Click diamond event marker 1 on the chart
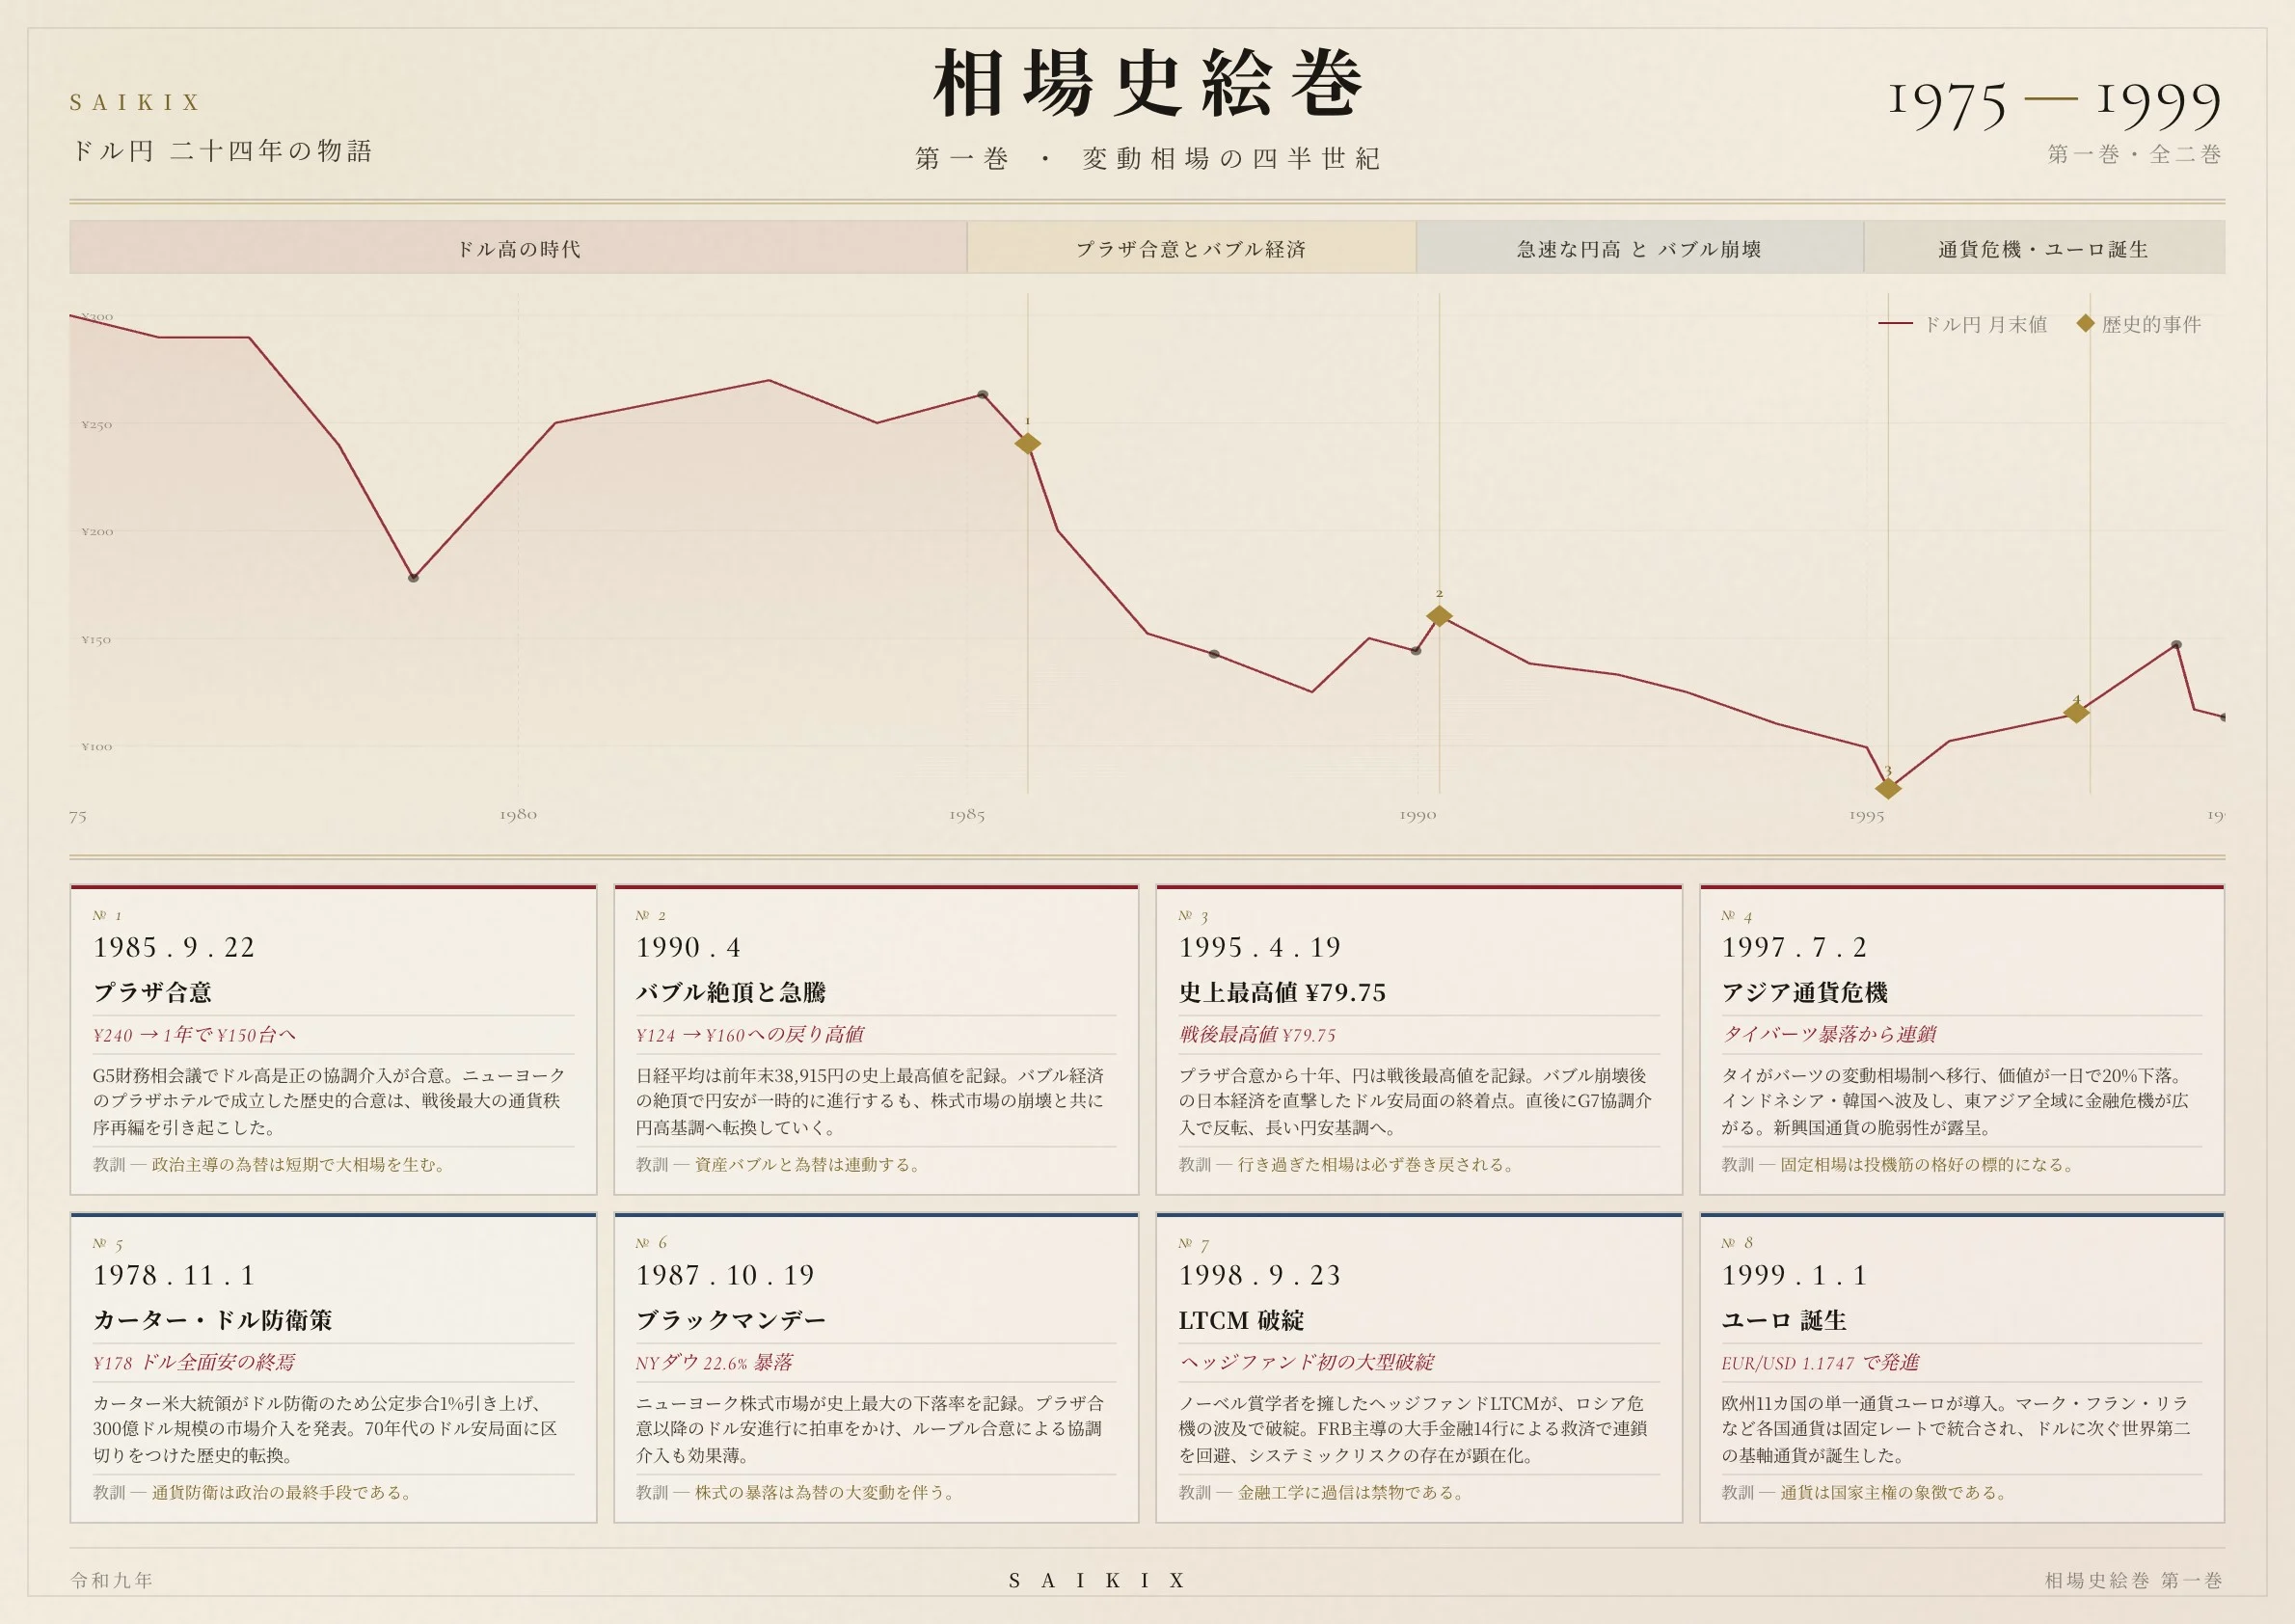This screenshot has width=2295, height=1624. pyautogui.click(x=1027, y=443)
